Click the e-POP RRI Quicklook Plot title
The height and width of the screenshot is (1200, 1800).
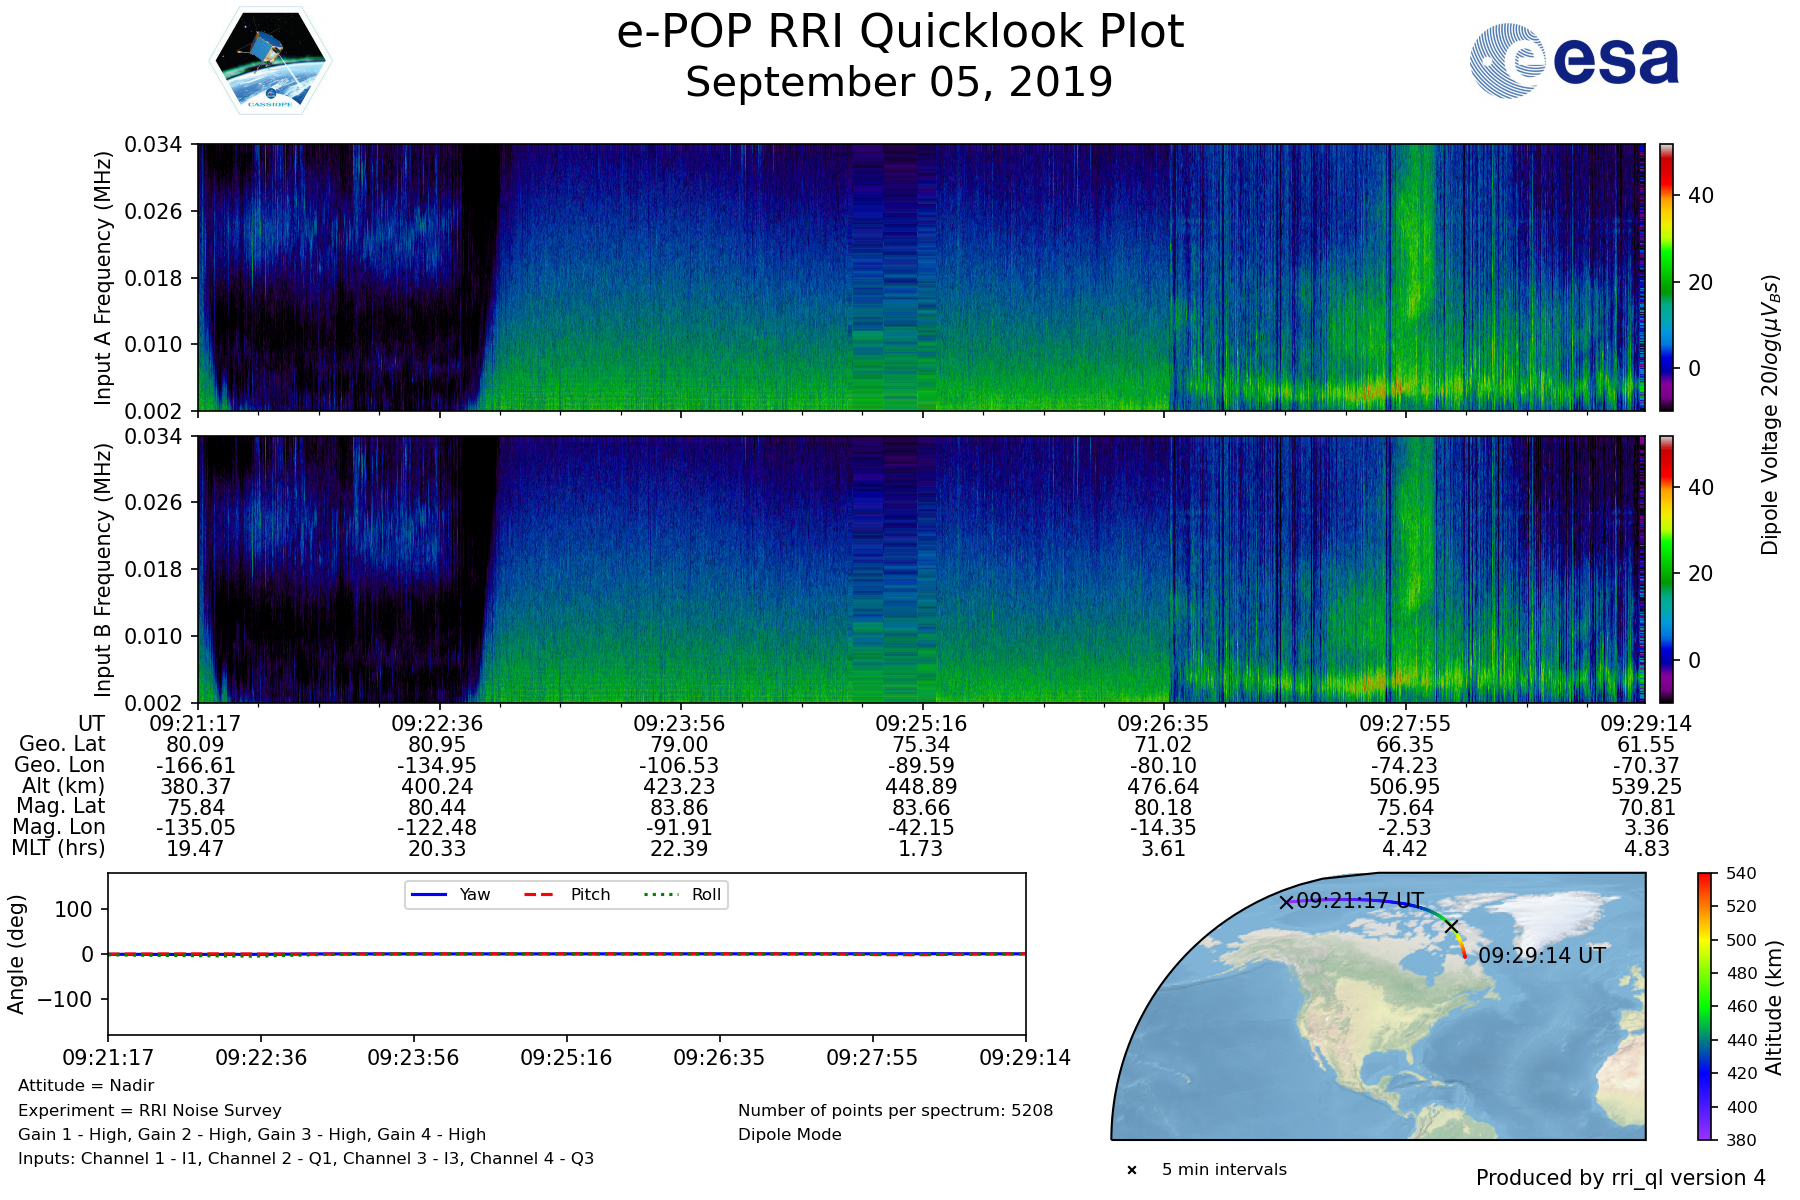point(899,32)
